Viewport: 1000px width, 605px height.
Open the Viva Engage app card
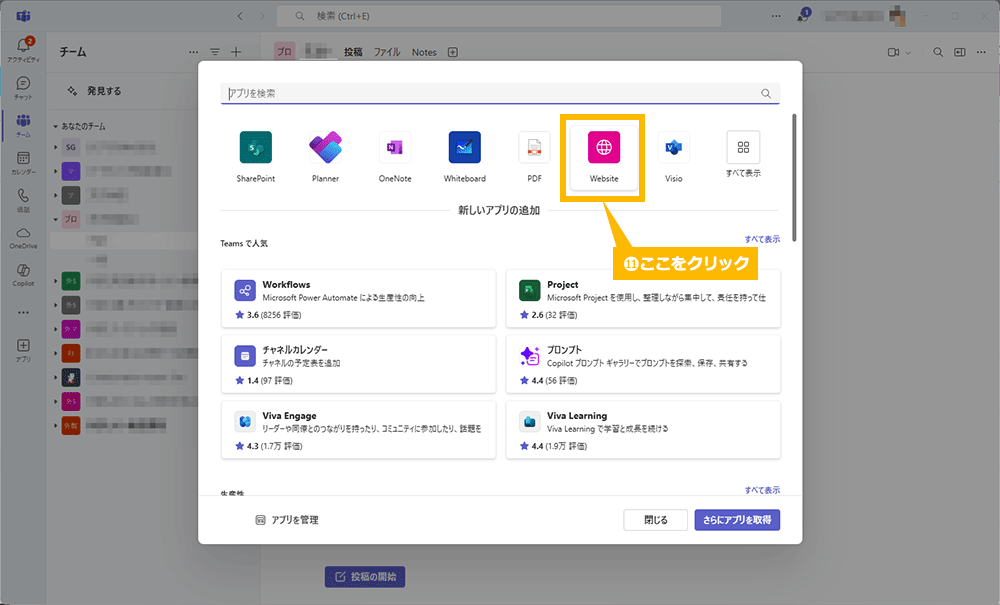pos(358,430)
